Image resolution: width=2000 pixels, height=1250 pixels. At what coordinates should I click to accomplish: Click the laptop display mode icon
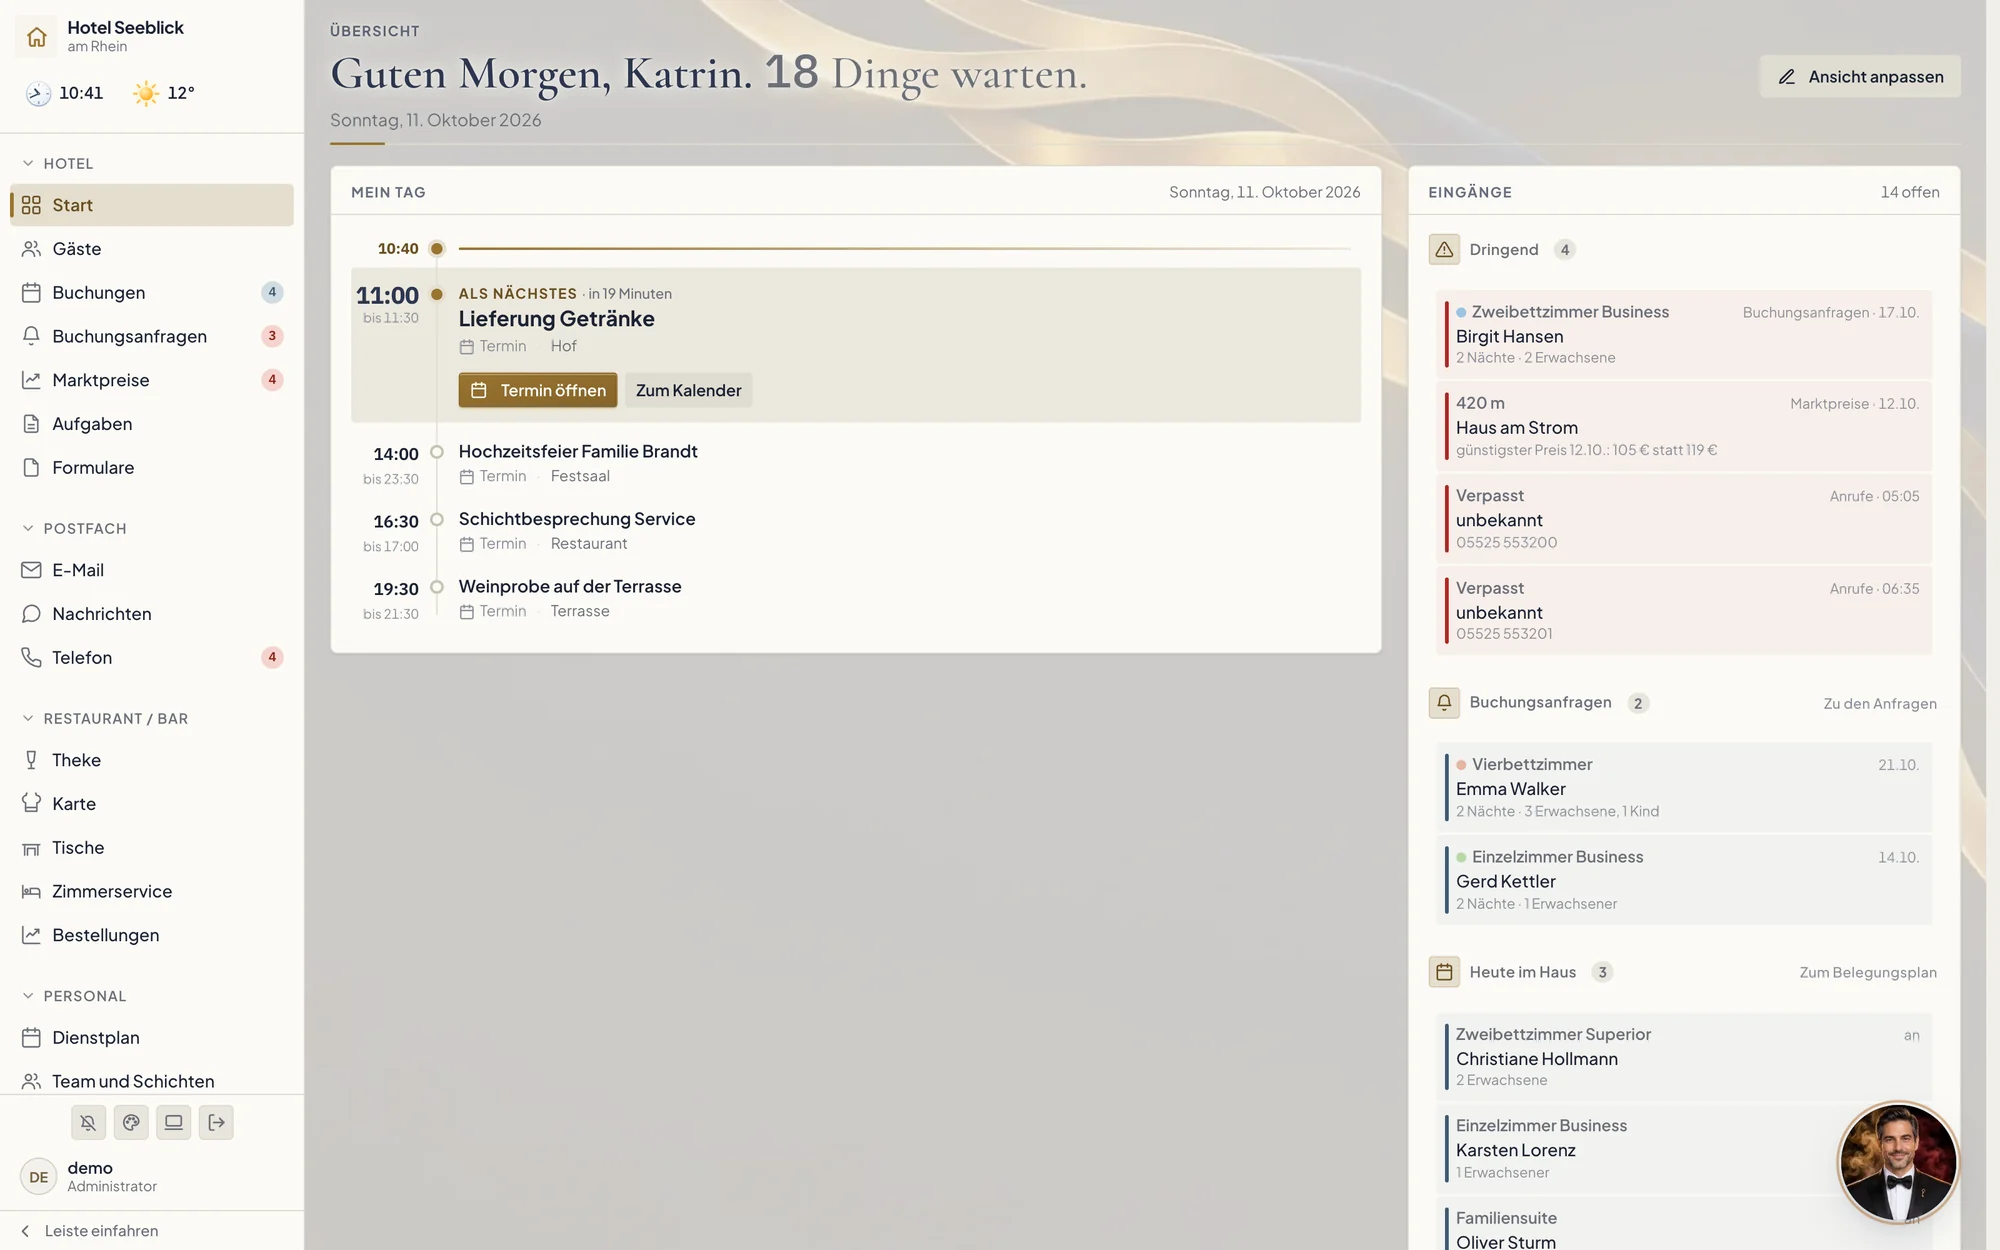[x=173, y=1123]
